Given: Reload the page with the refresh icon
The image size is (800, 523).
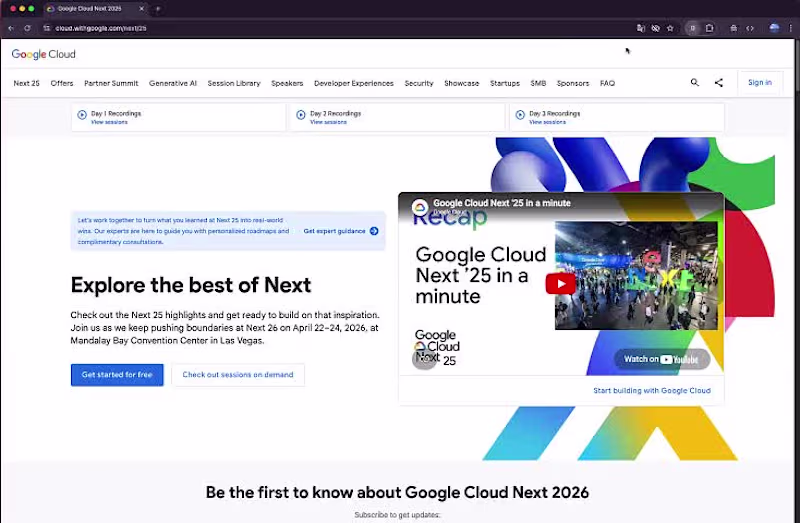Looking at the screenshot, I should pos(27,28).
